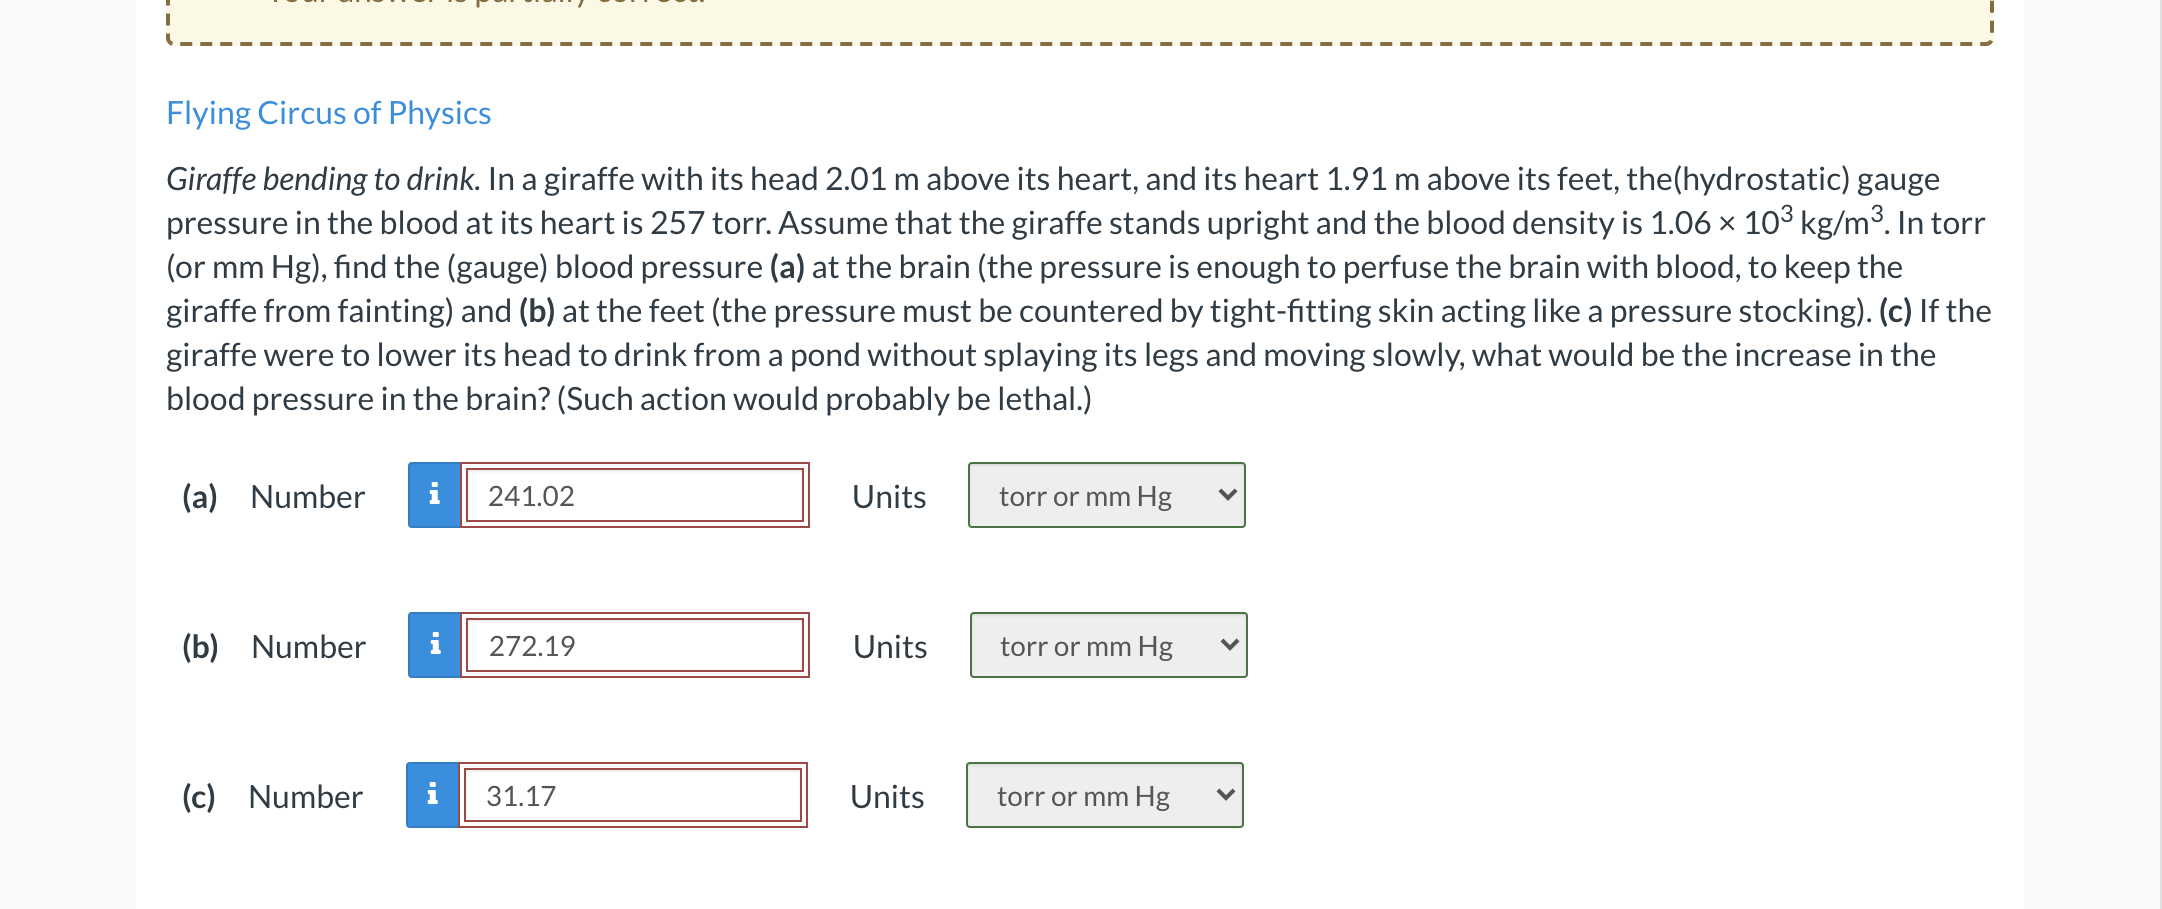Click the bold (b) marker in problem text
Viewport: 2162px width, 909px height.
click(537, 311)
